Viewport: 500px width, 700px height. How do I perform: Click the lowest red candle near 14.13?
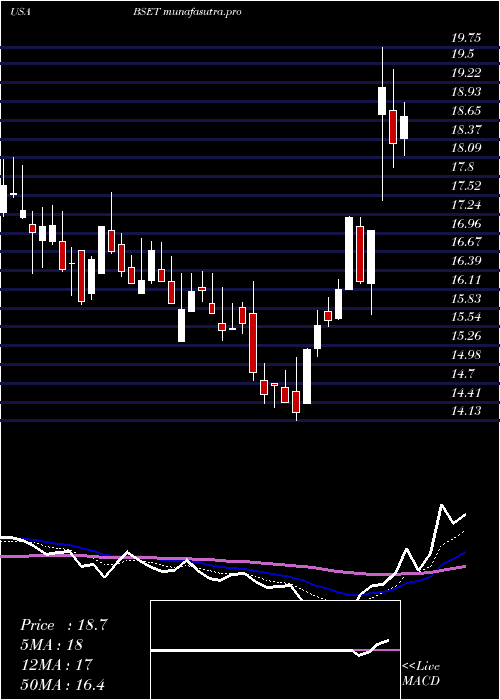point(296,389)
